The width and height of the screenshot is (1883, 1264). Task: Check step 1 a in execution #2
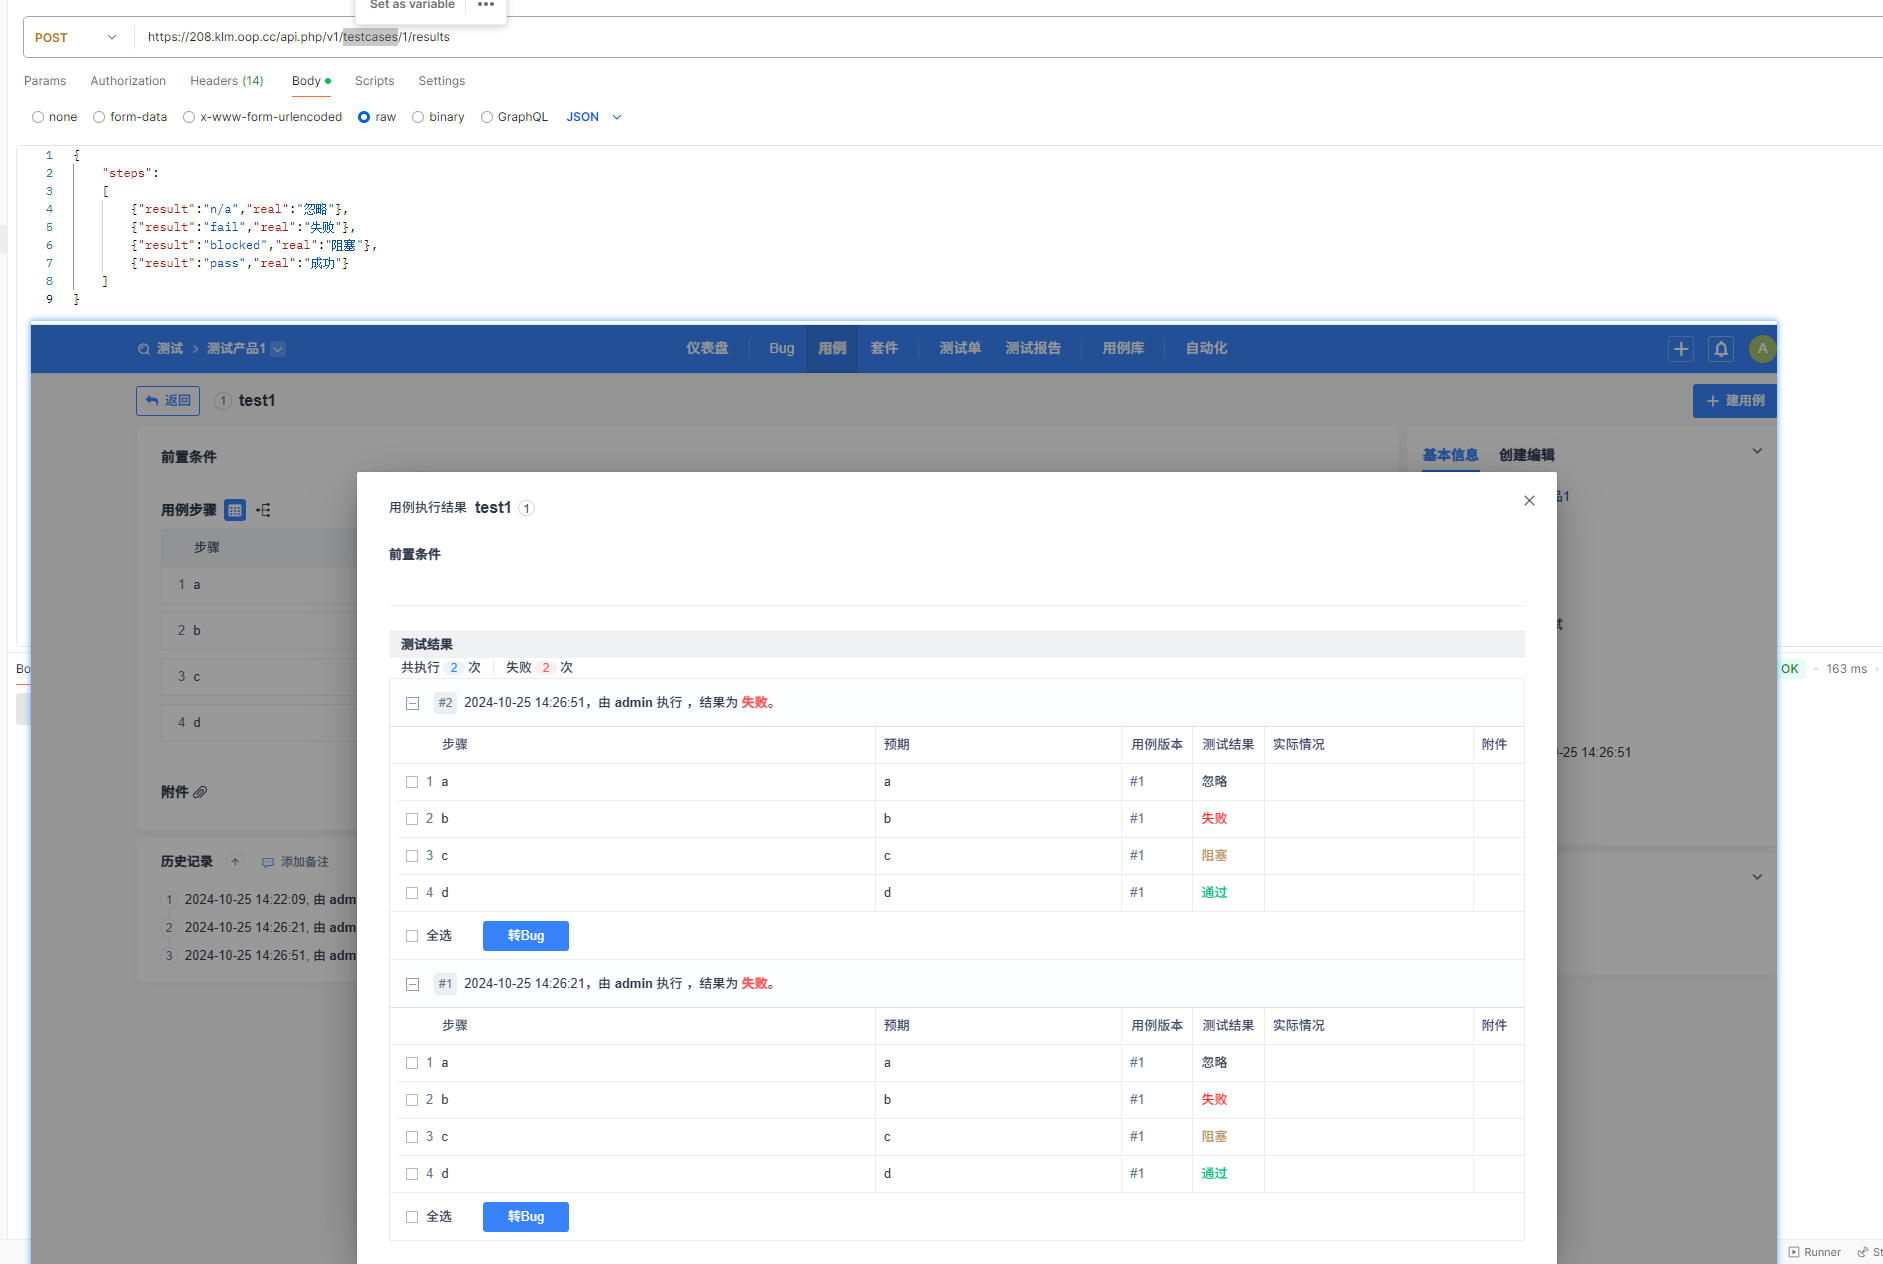pos(412,782)
